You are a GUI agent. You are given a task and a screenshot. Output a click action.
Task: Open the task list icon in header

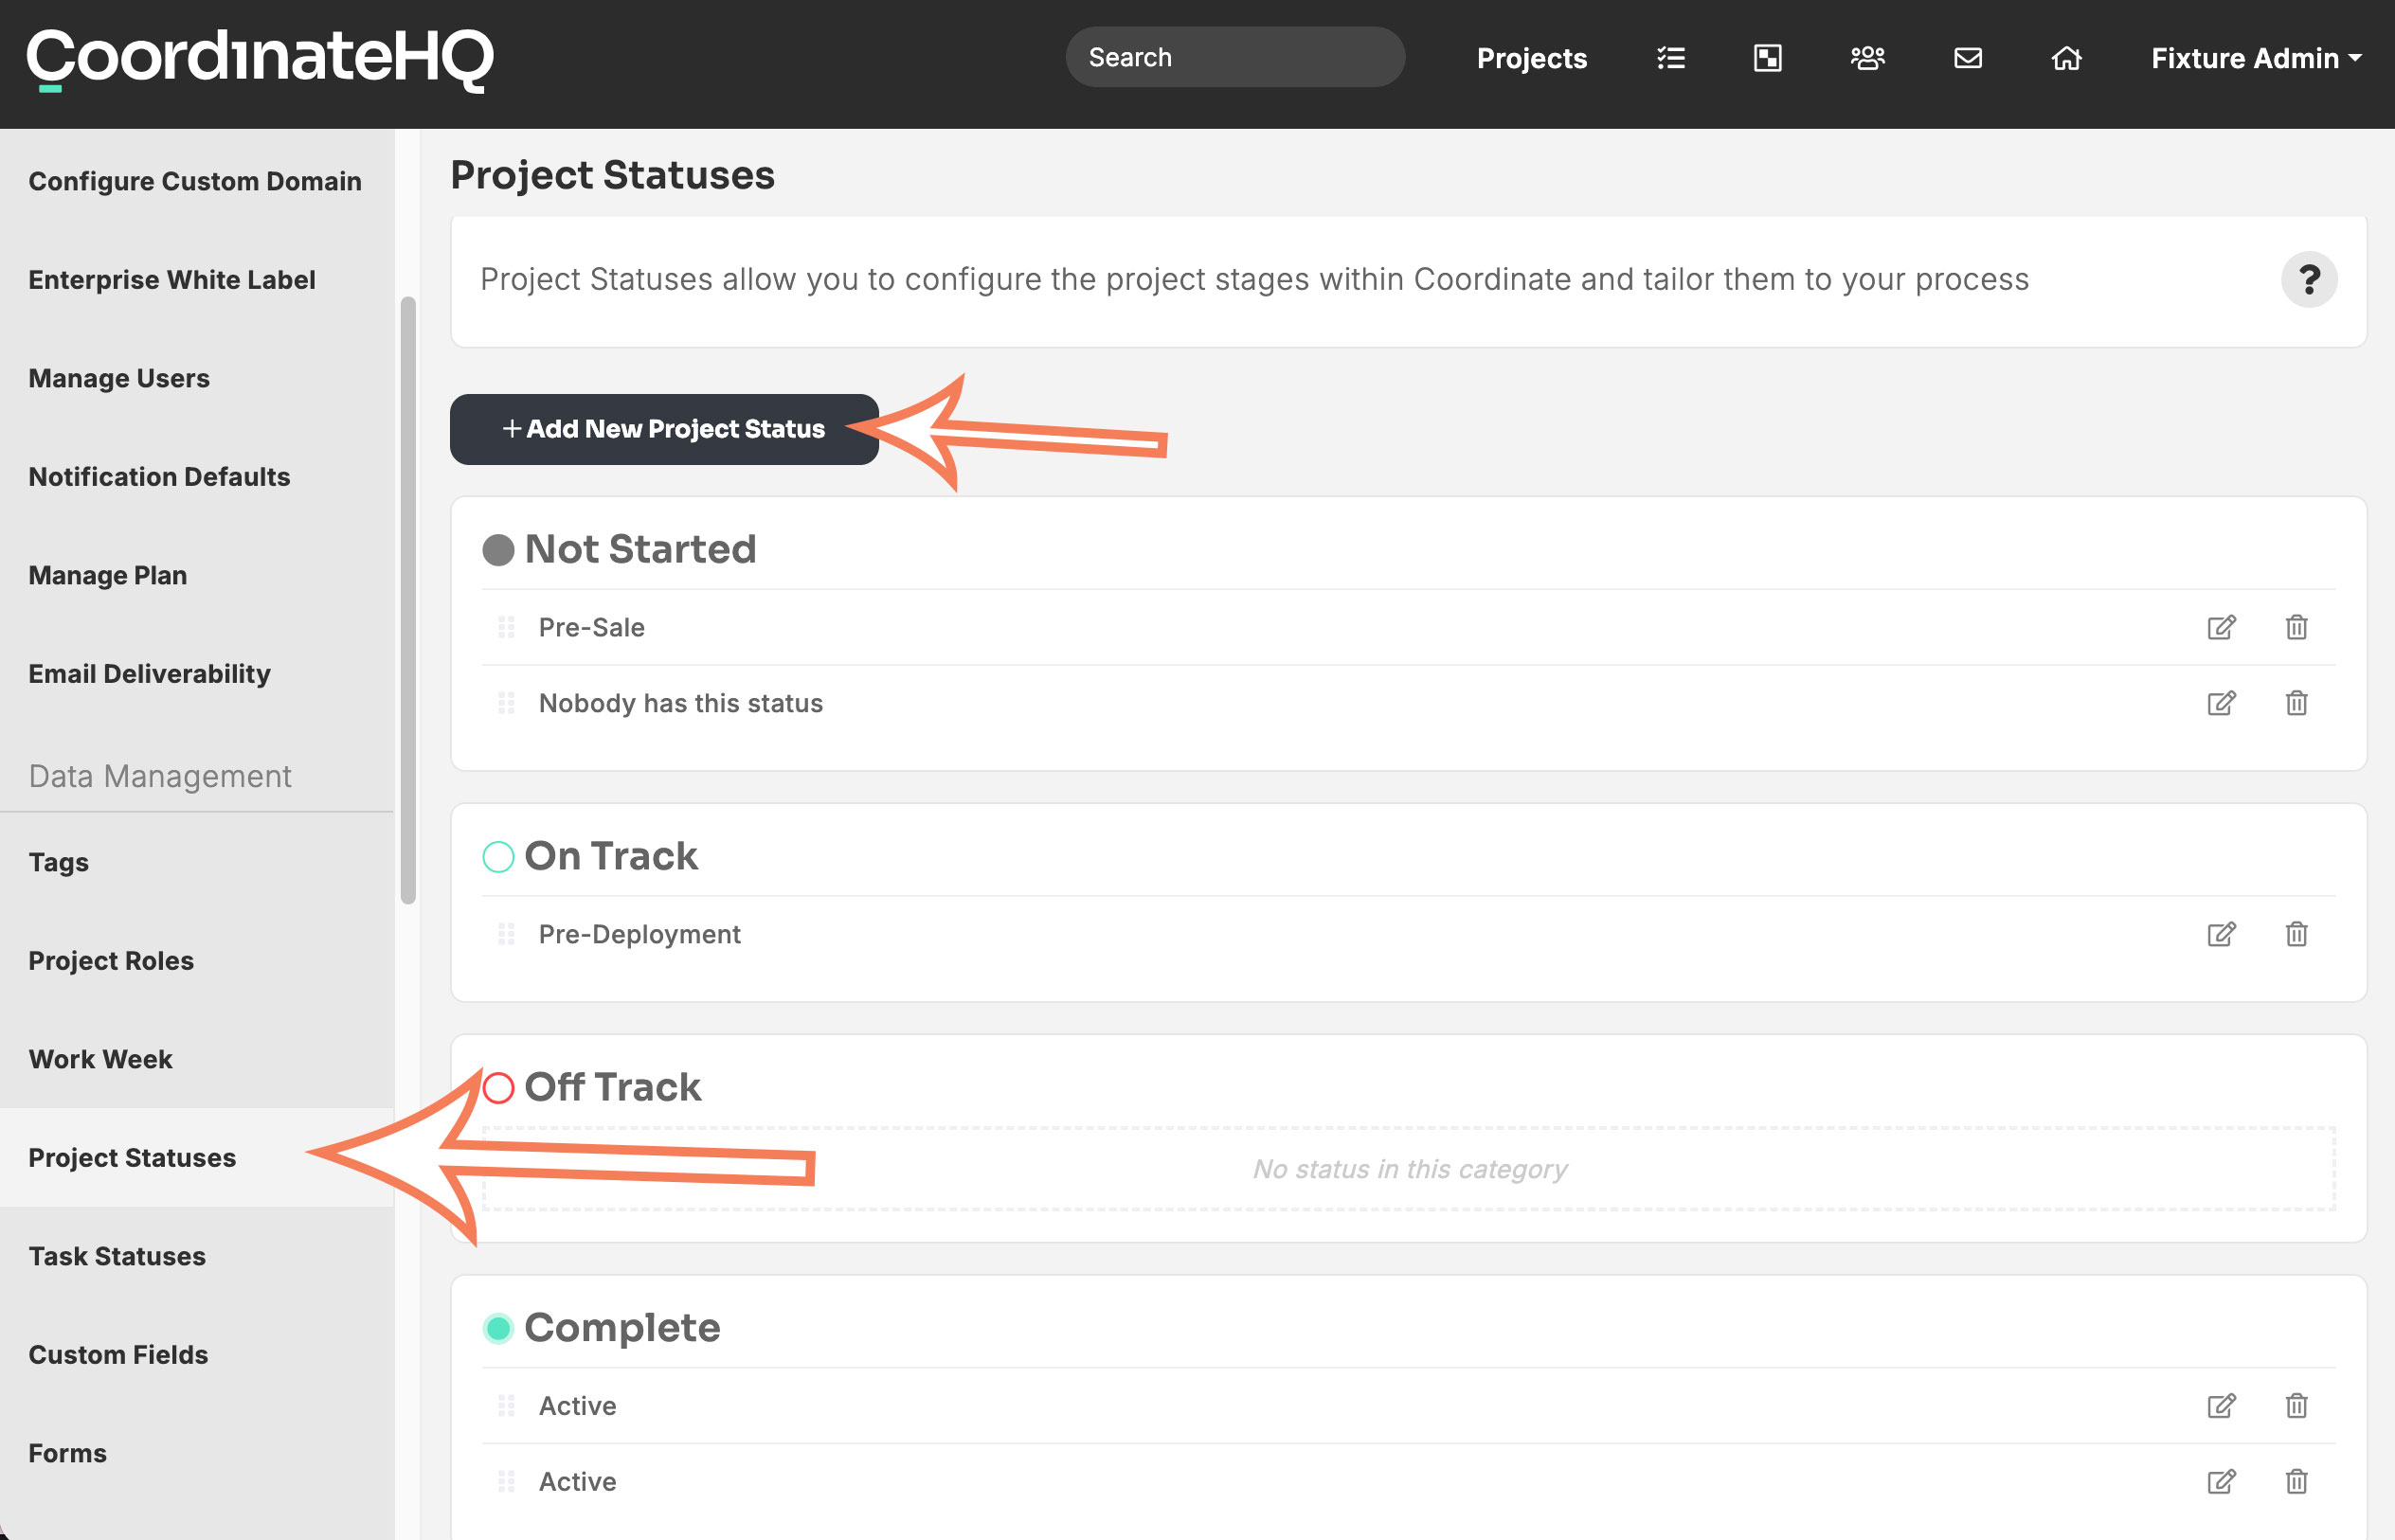(x=1671, y=58)
